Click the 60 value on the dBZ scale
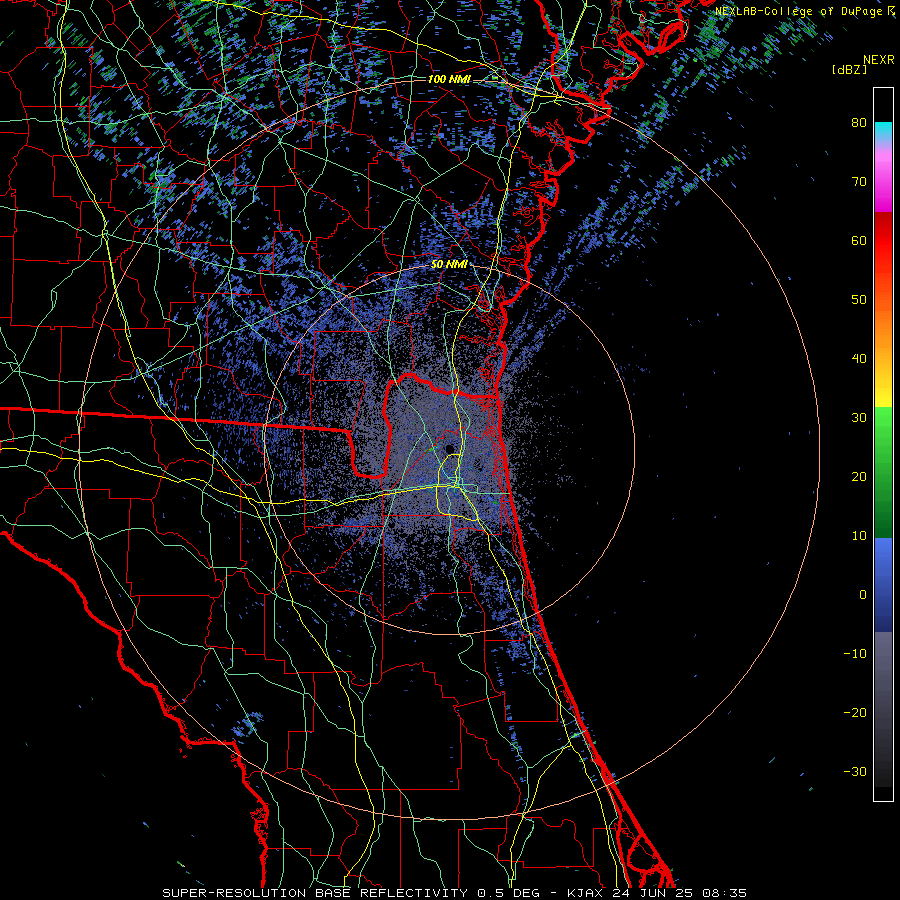Screen dimensions: 900x900 pyautogui.click(x=859, y=240)
